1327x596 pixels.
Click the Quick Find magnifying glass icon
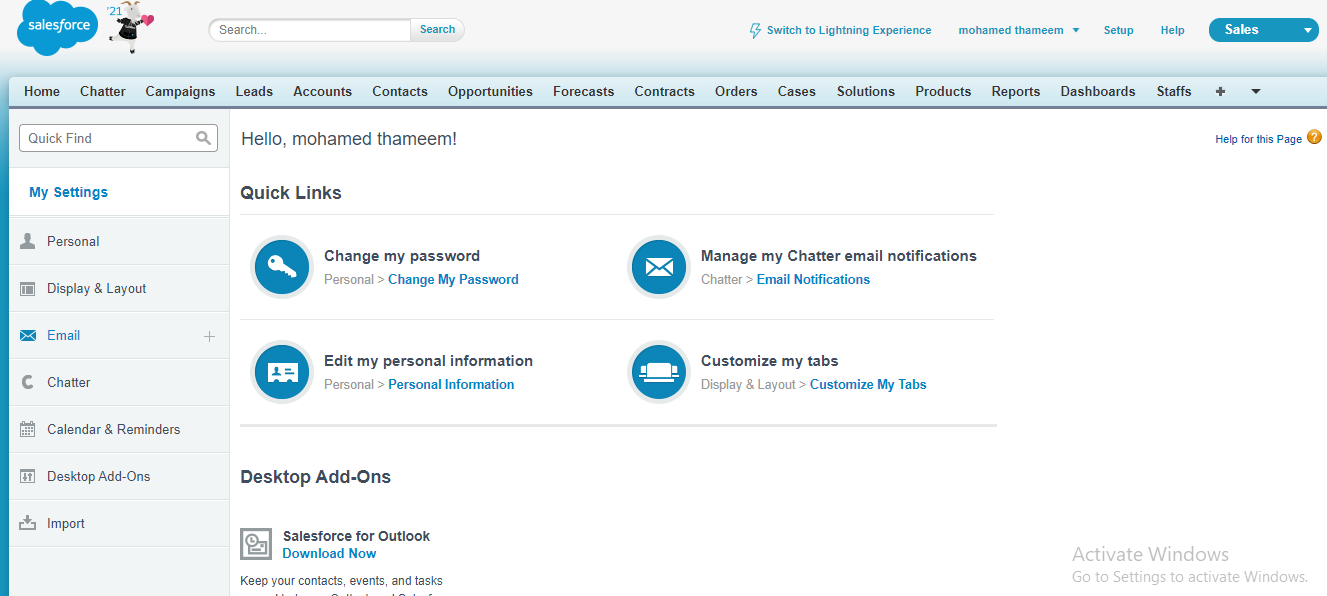(204, 137)
